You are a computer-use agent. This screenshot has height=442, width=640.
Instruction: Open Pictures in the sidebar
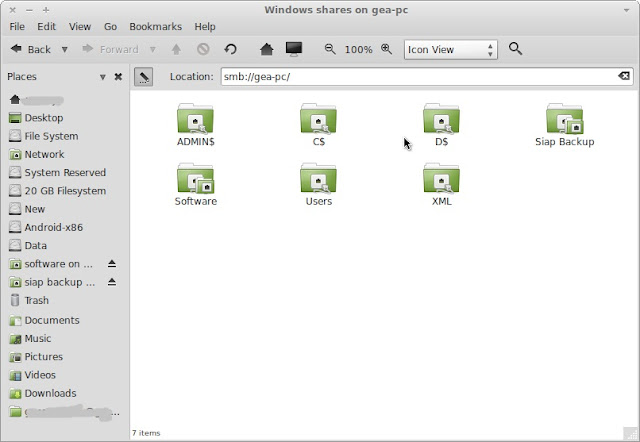coord(36,357)
